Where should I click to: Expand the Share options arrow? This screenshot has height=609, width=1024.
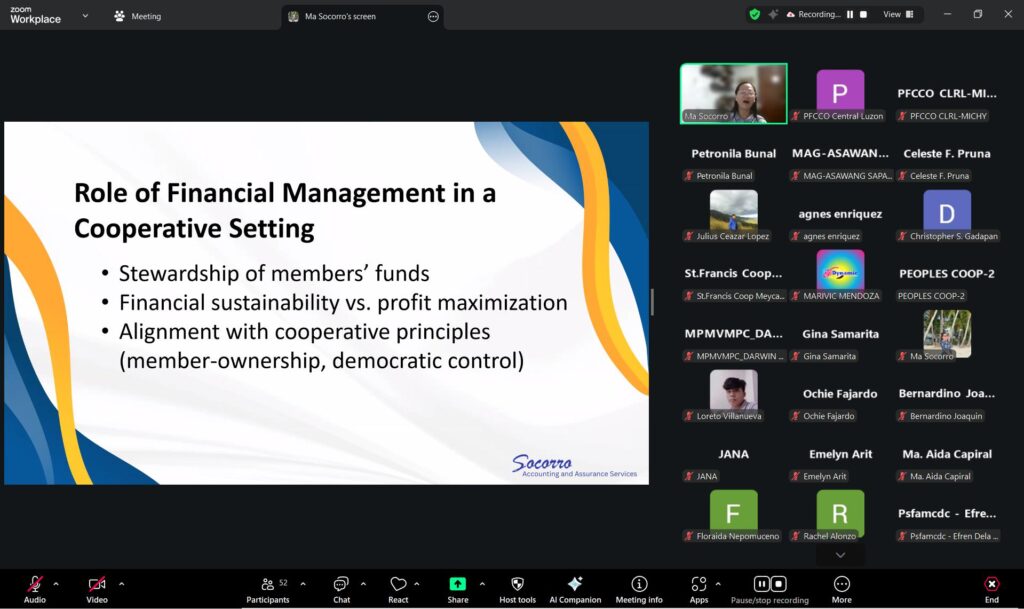pos(482,584)
